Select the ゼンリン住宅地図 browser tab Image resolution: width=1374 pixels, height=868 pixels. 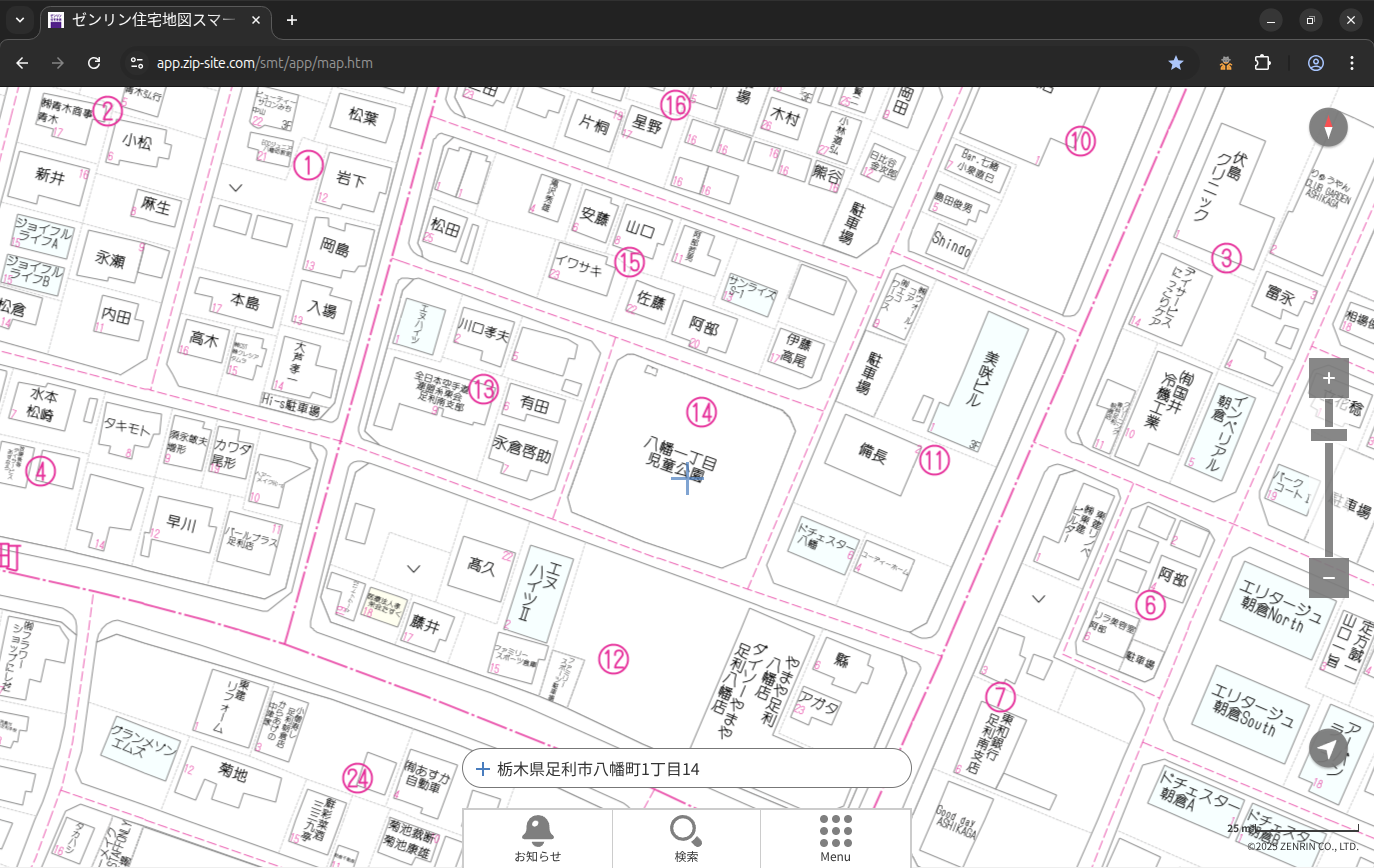(150, 20)
